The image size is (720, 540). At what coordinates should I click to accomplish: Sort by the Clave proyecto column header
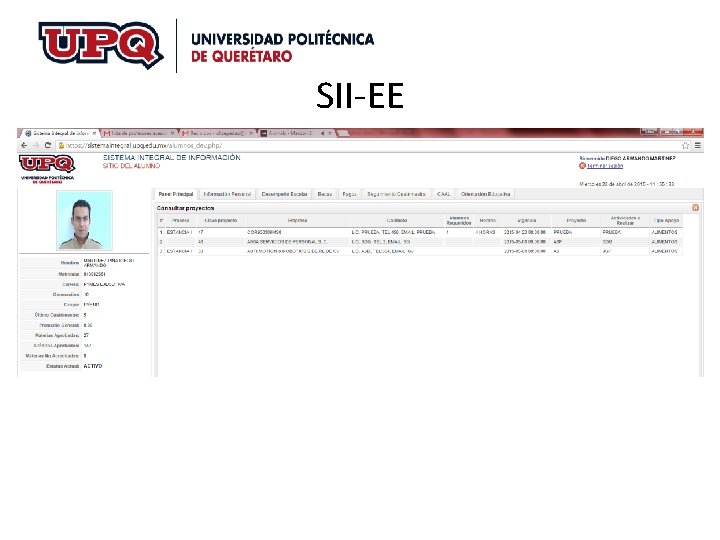(221, 221)
